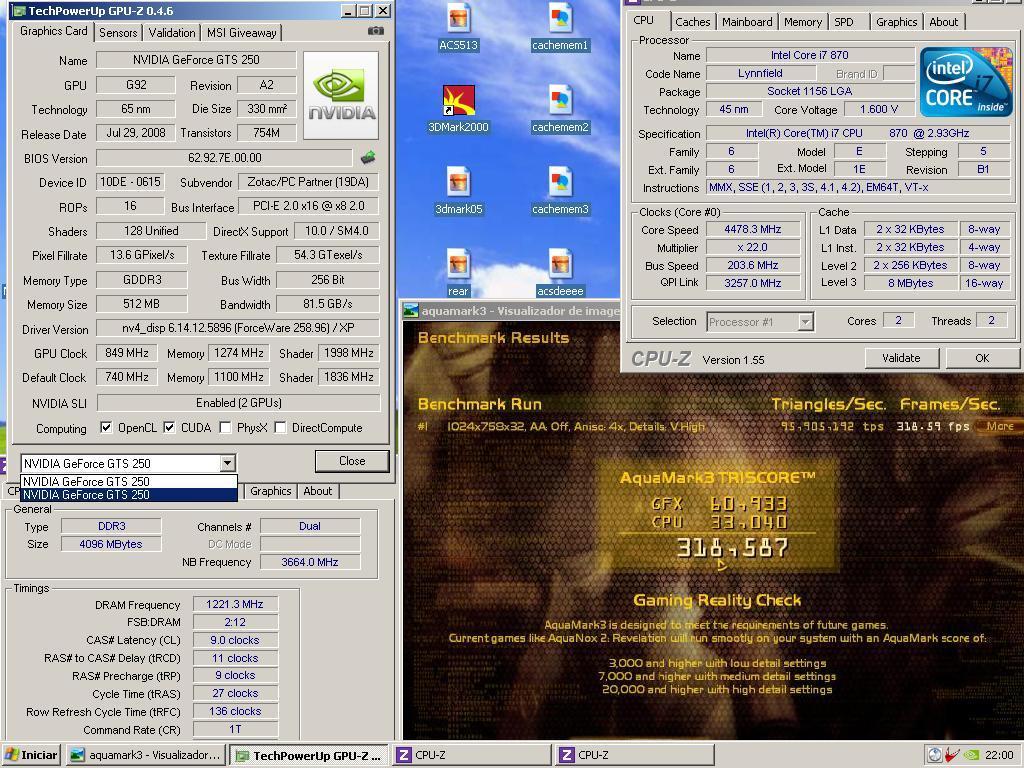Switch to the Sensors tab in GPU-Z
This screenshot has height=768, width=1024.
pyautogui.click(x=118, y=33)
